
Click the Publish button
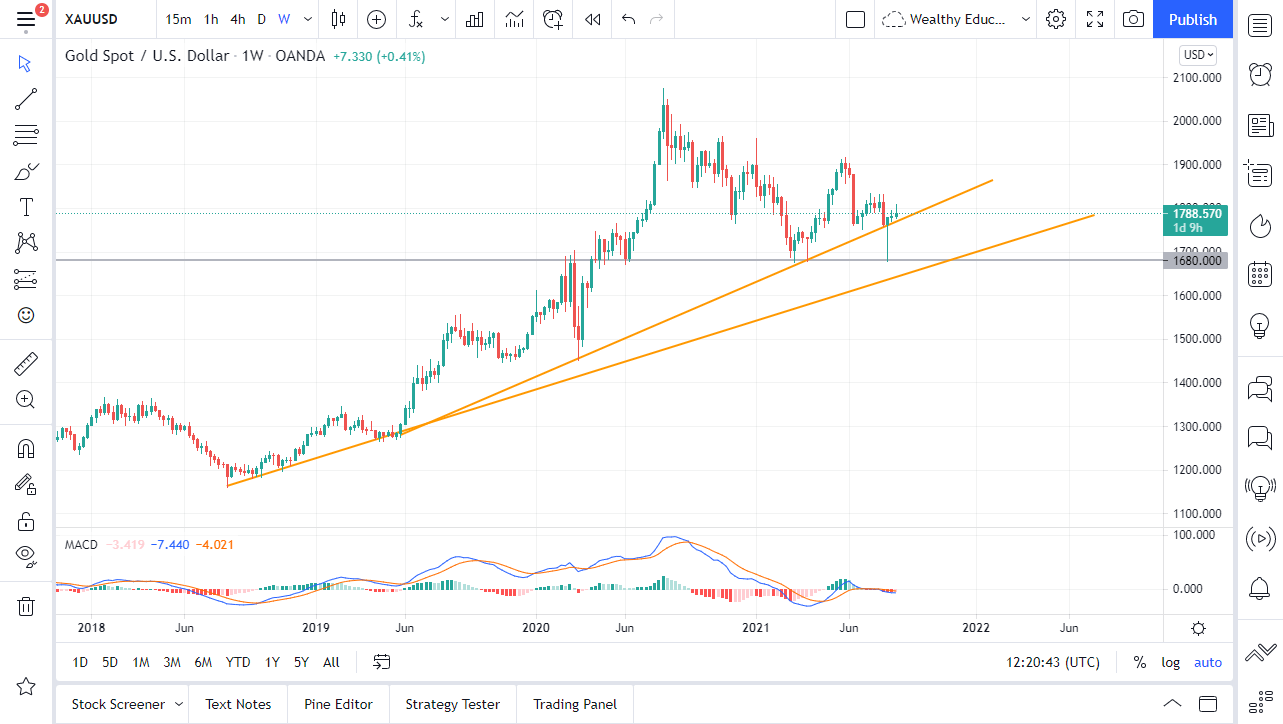coord(1192,19)
